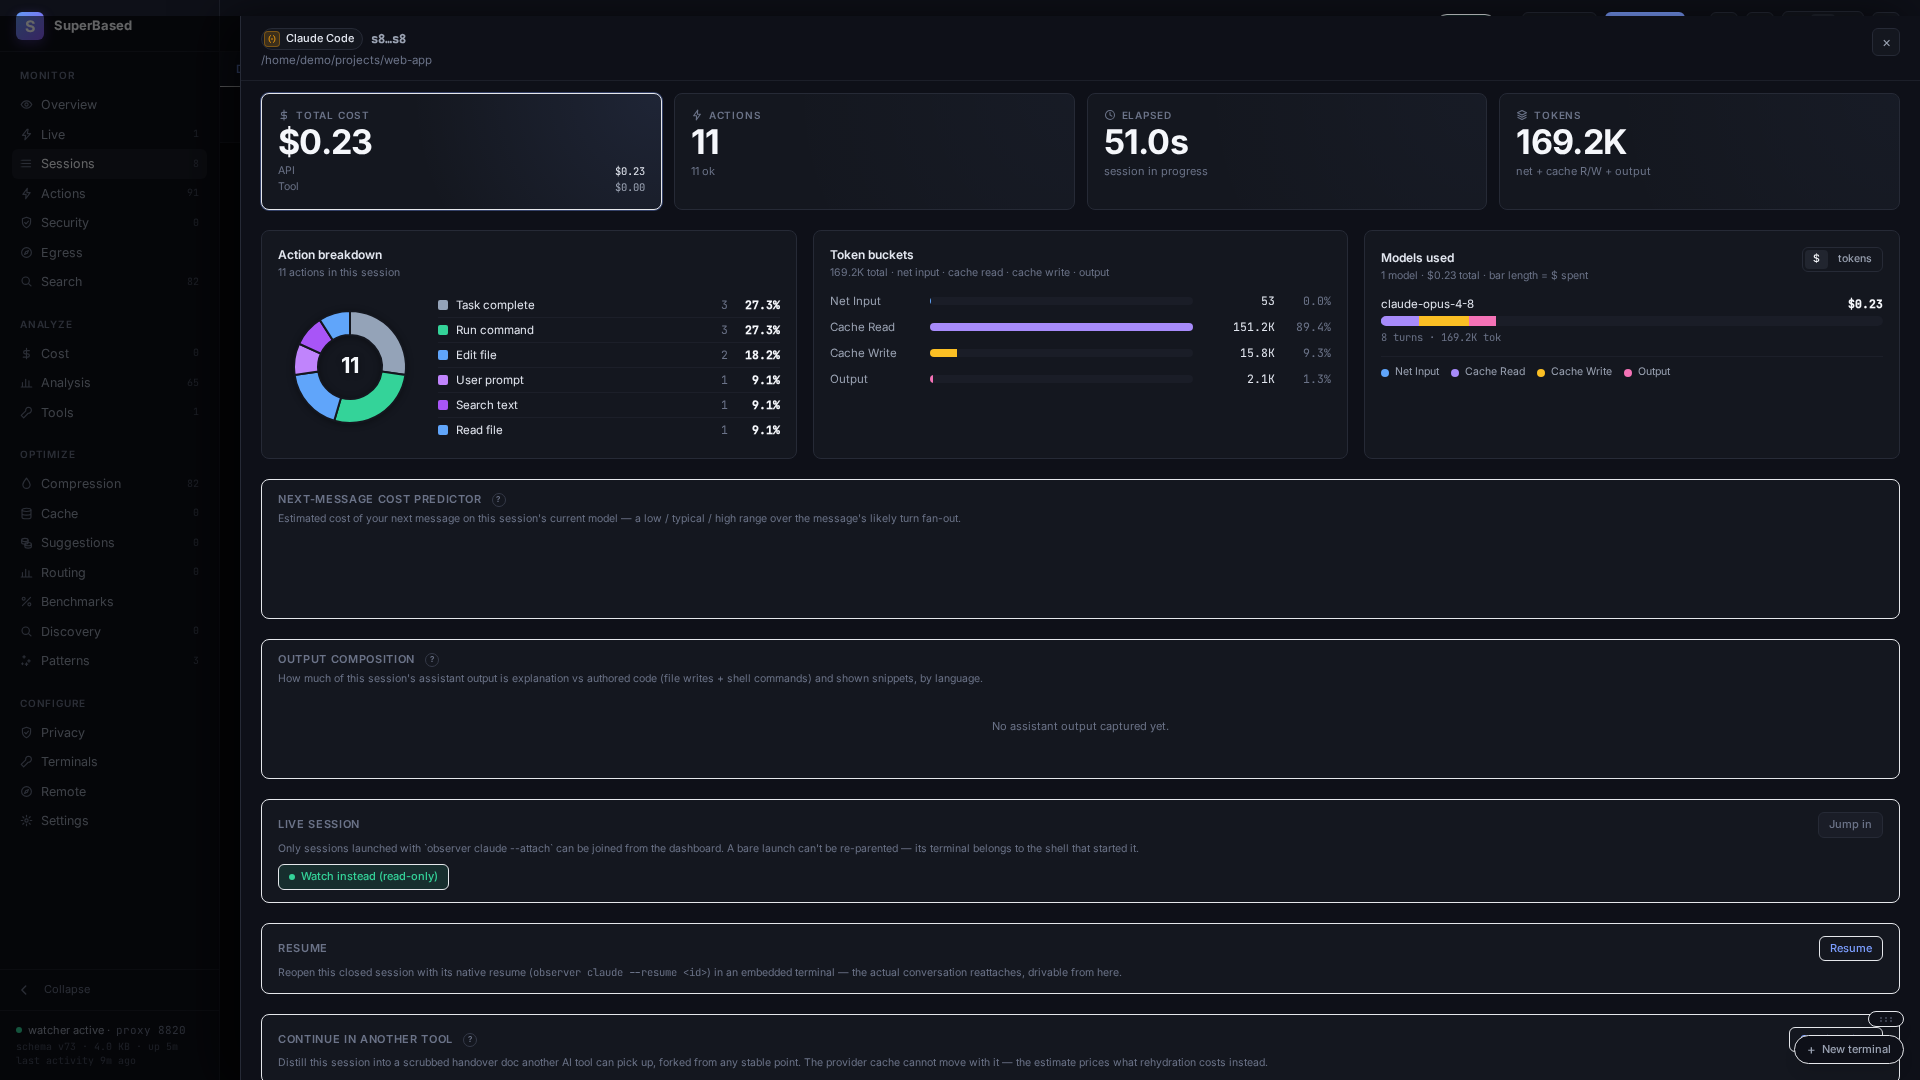Viewport: 1920px width, 1080px height.
Task: Click help icon beside Output Composition
Action: 432,660
